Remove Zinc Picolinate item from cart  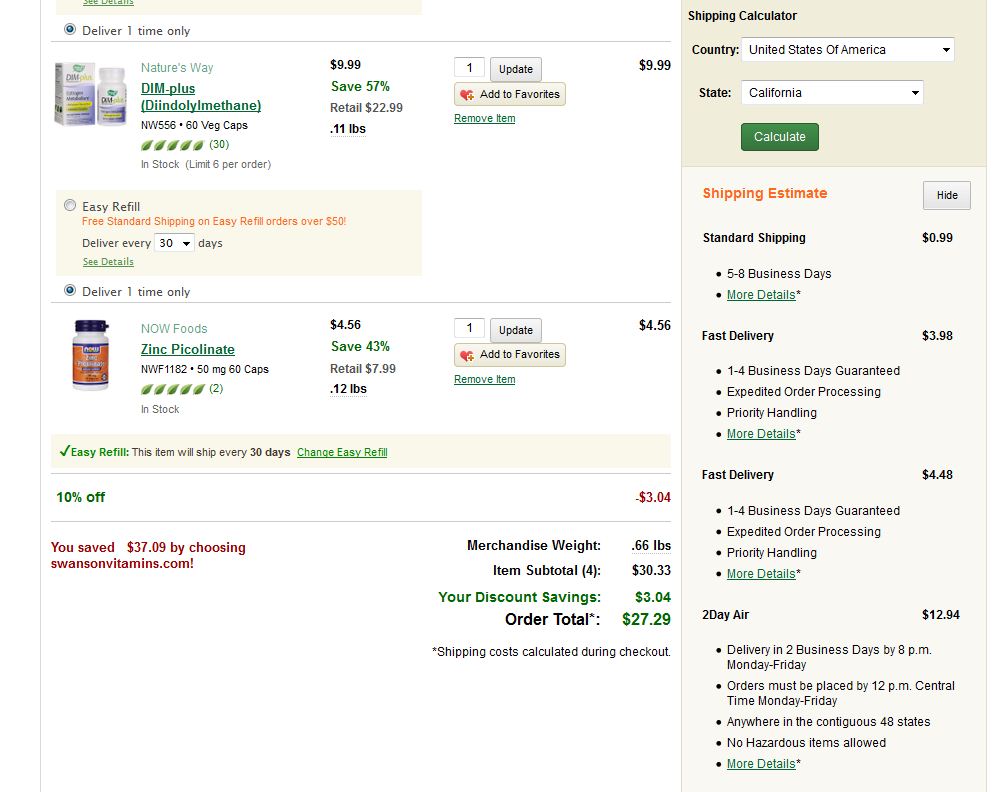coord(485,379)
